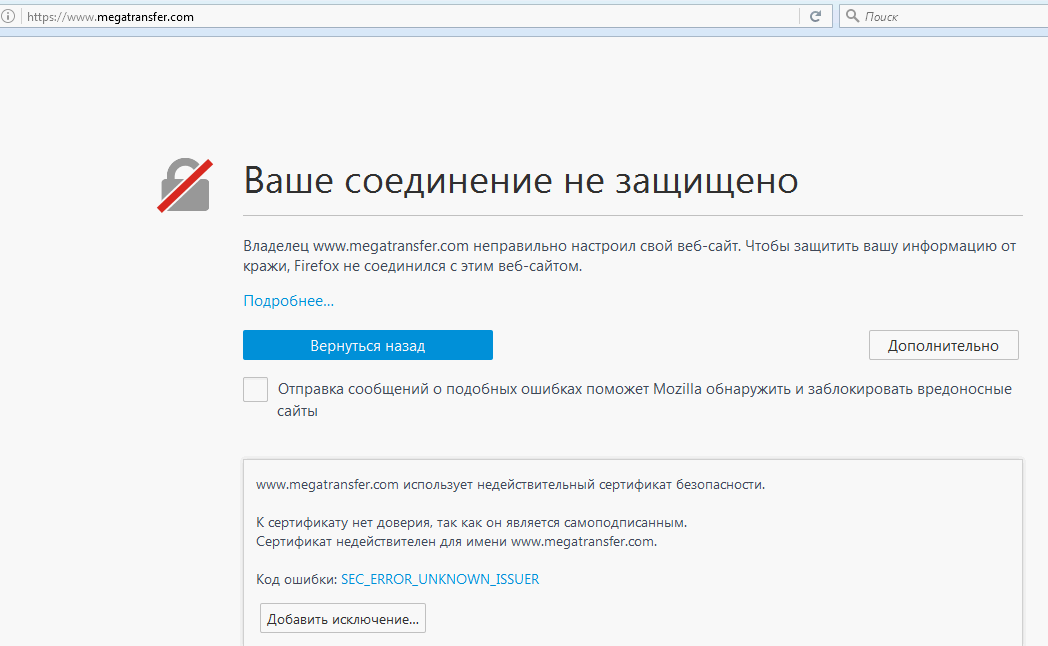Click the heading 'Ваше соединение не защищено'

(521, 180)
